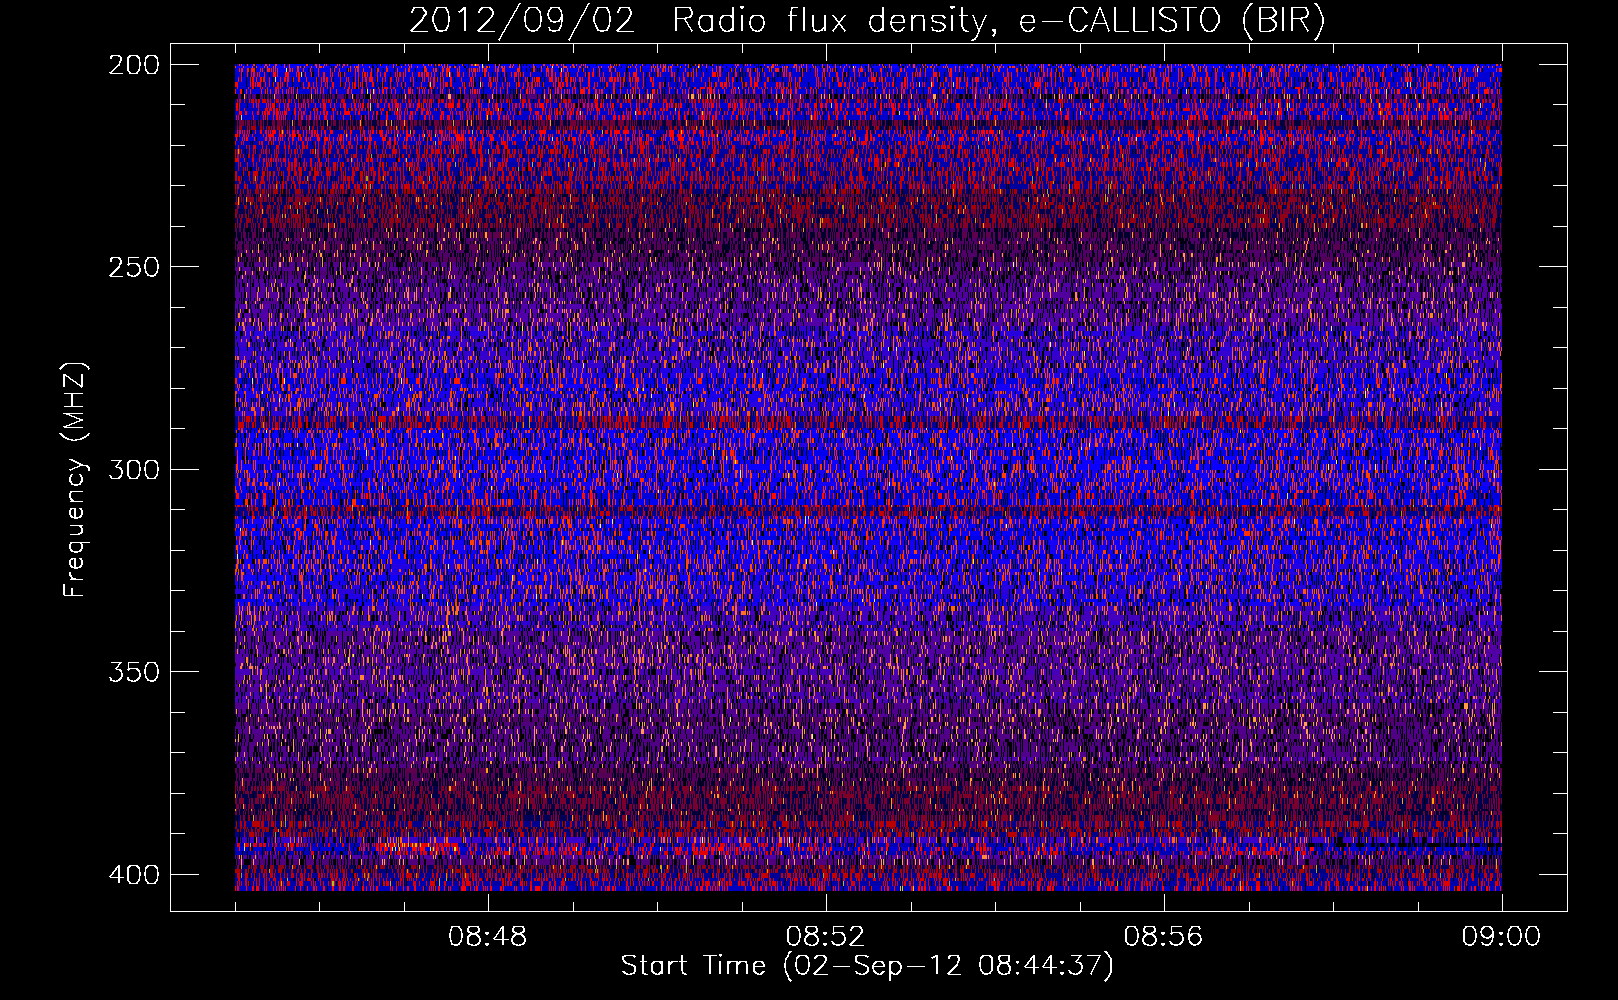1618x1000 pixels.
Task: Click the 400 frequency tick label
Action: click(133, 874)
